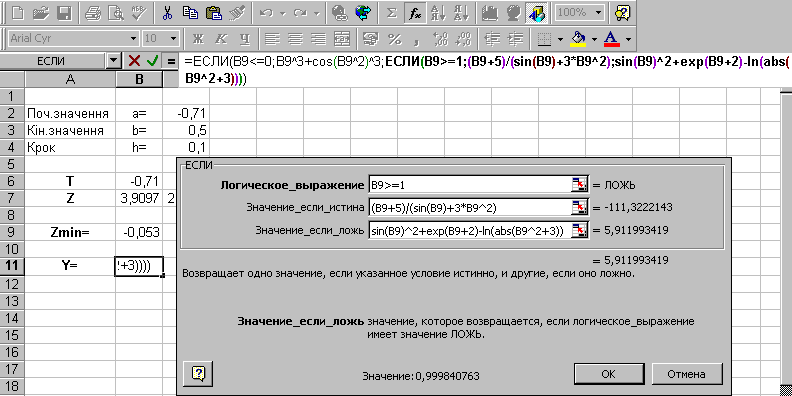Decrease decimal places

pos(464,38)
